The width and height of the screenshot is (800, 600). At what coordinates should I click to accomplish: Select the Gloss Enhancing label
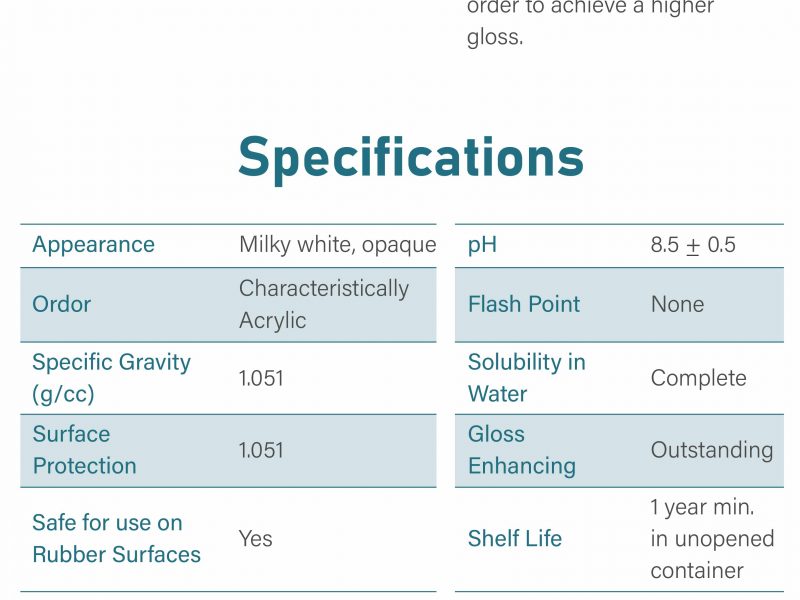[521, 450]
